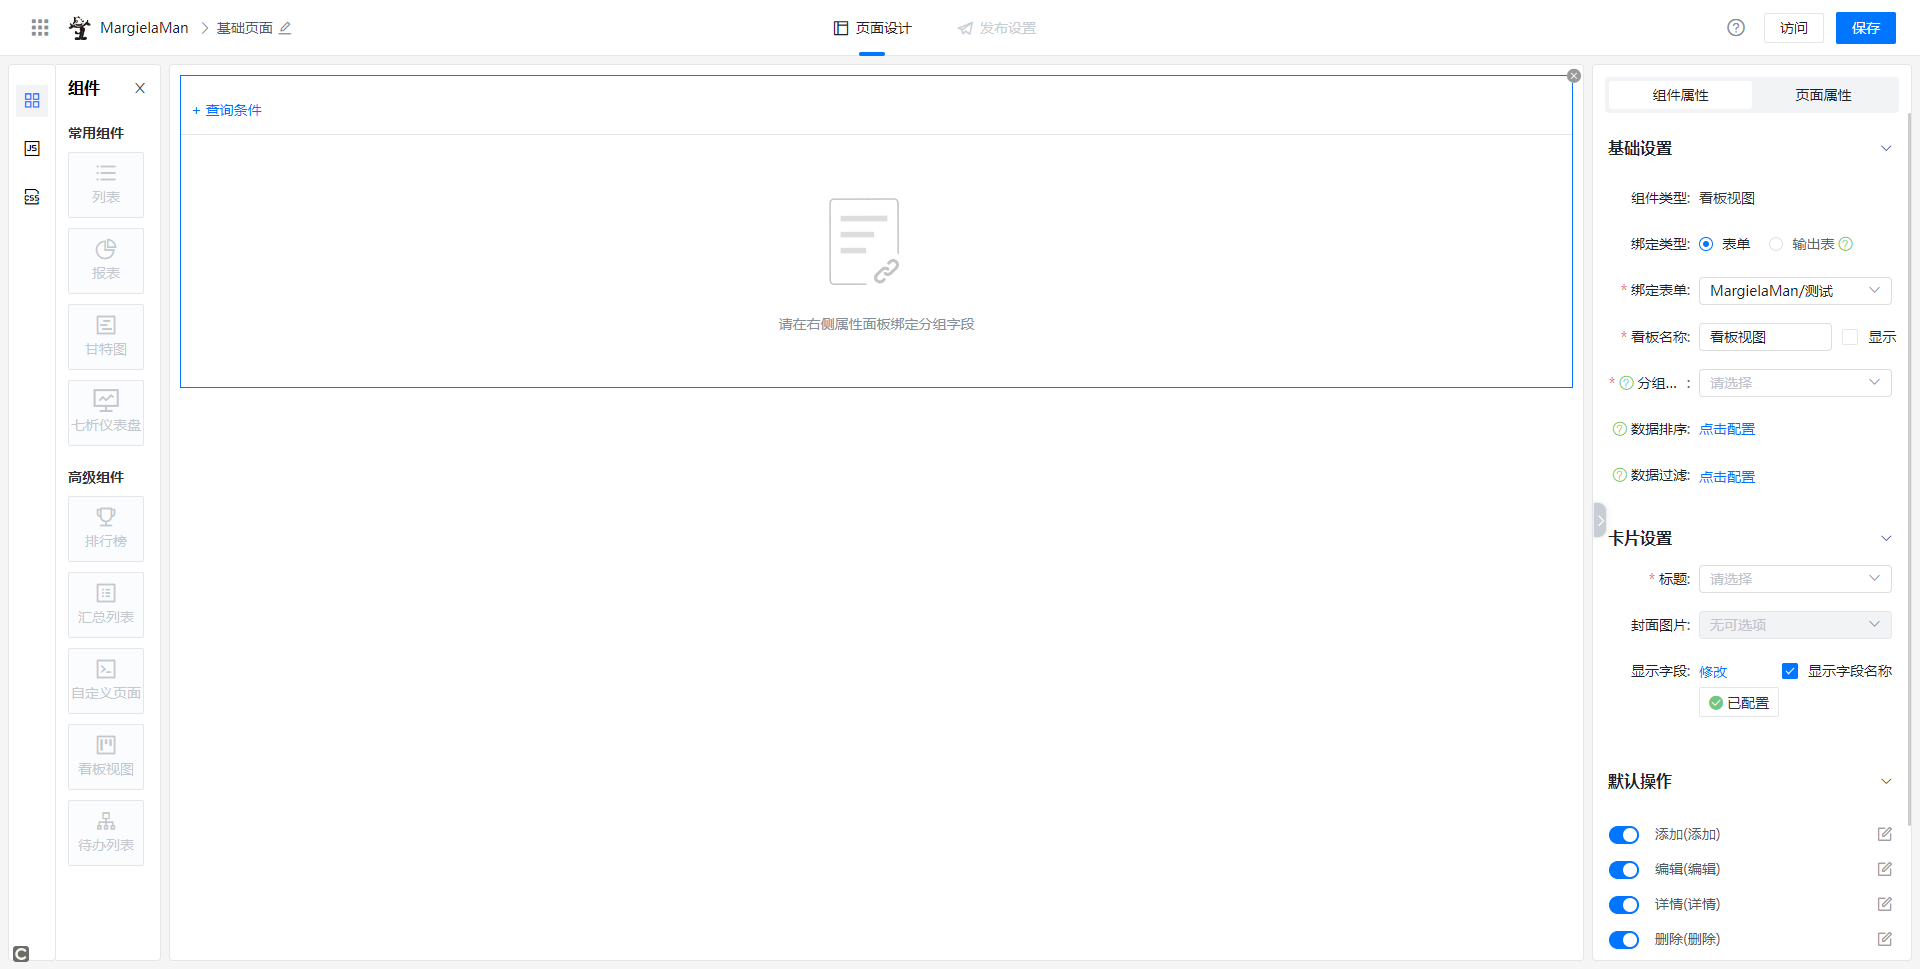The width and height of the screenshot is (1920, 969).
Task: Select the 看板视图 component
Action: click(106, 757)
